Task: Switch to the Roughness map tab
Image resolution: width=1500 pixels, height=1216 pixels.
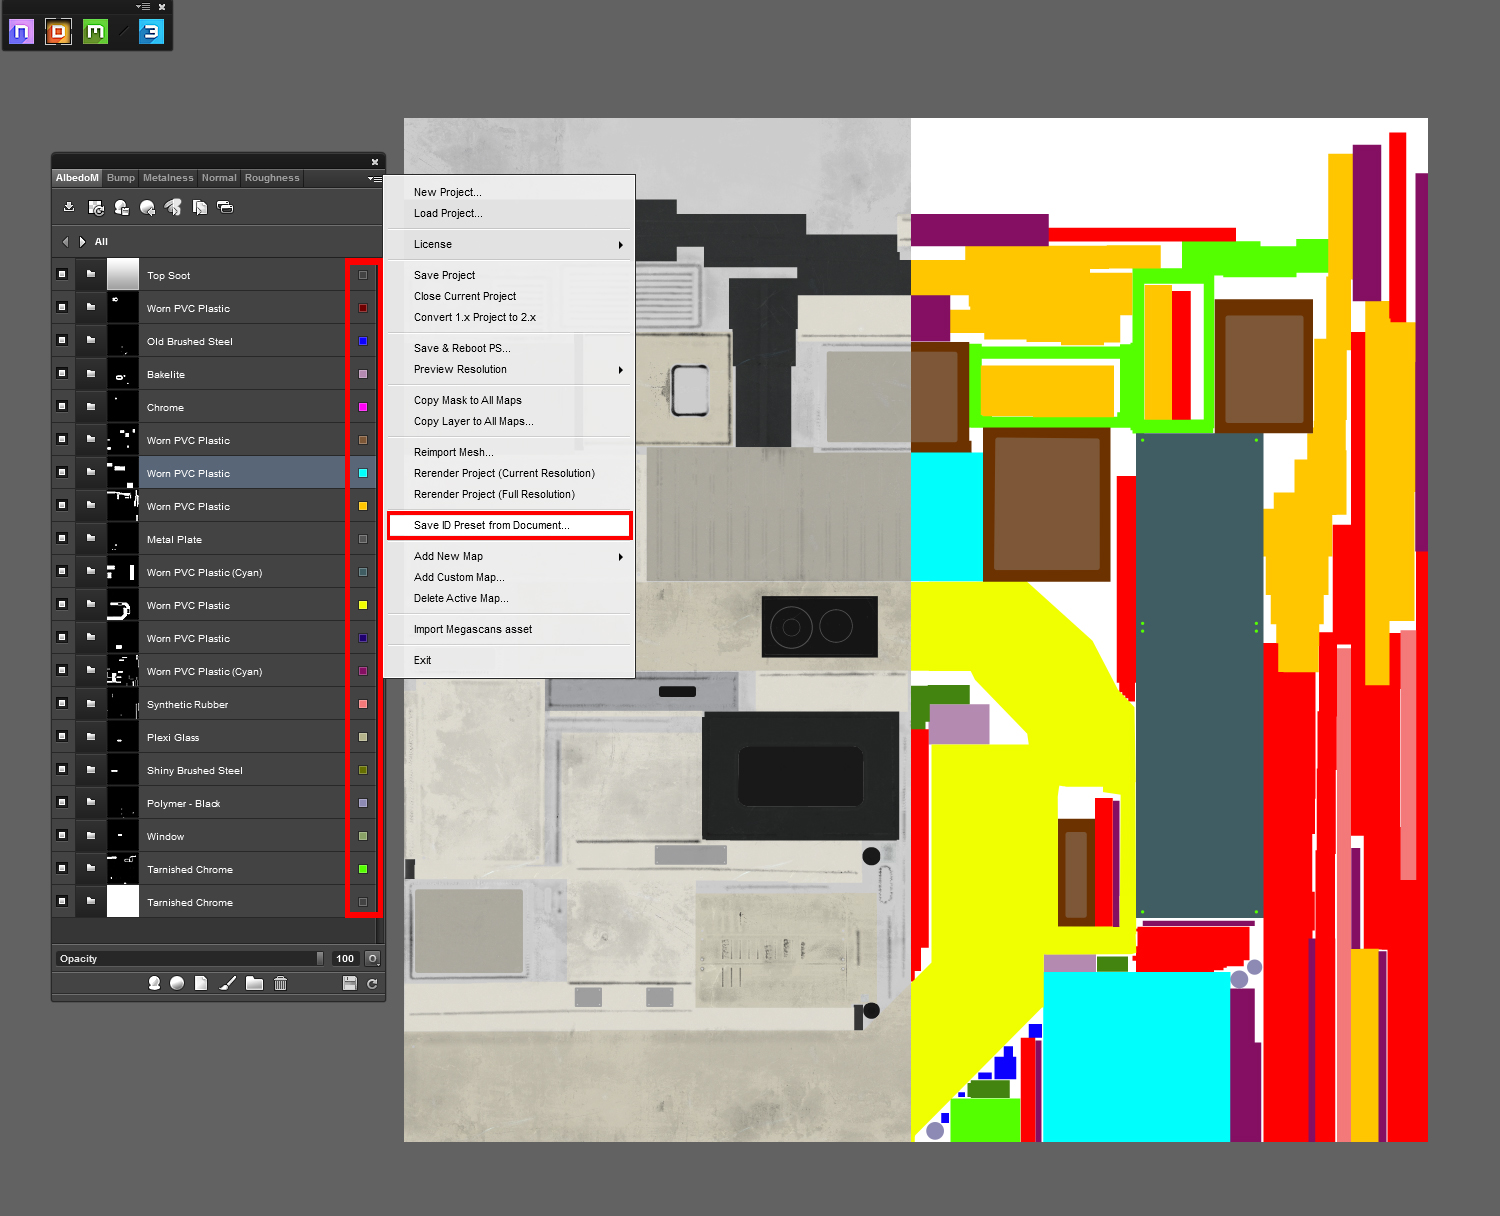Action: (x=272, y=178)
